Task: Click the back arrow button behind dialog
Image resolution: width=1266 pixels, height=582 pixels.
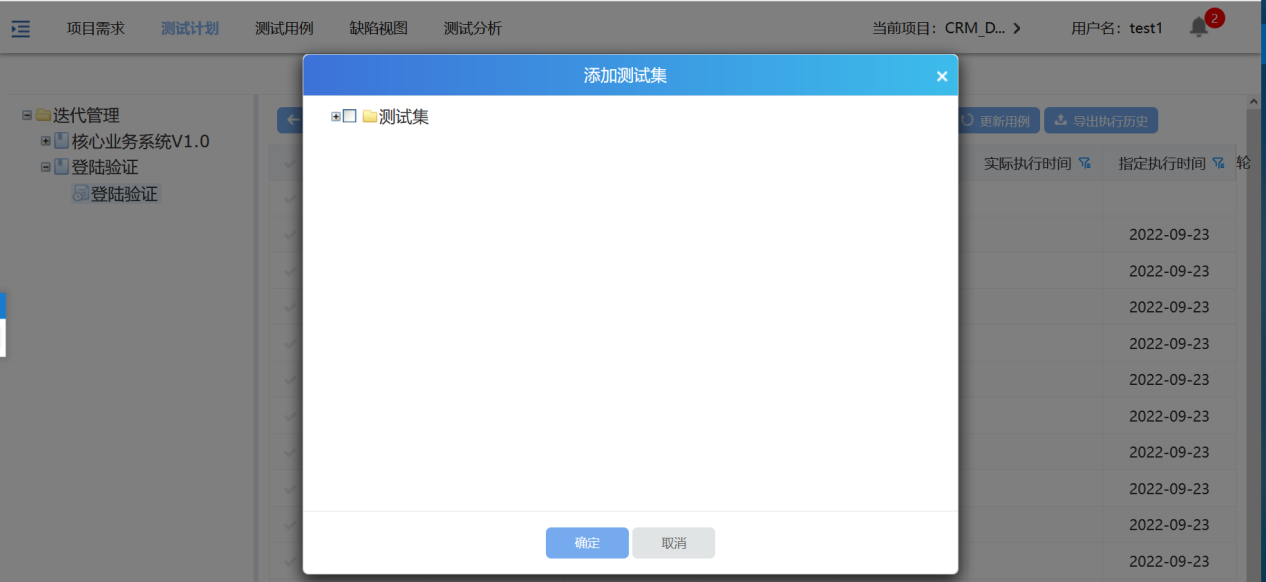Action: [291, 121]
